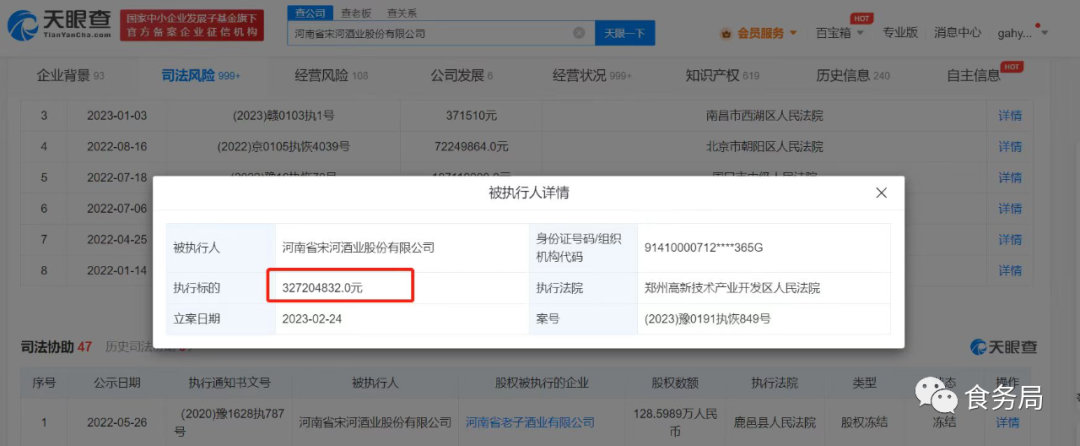Open 详情 for row 8 dated 2022-01-14
Image resolution: width=1080 pixels, height=446 pixels.
(x=1010, y=270)
